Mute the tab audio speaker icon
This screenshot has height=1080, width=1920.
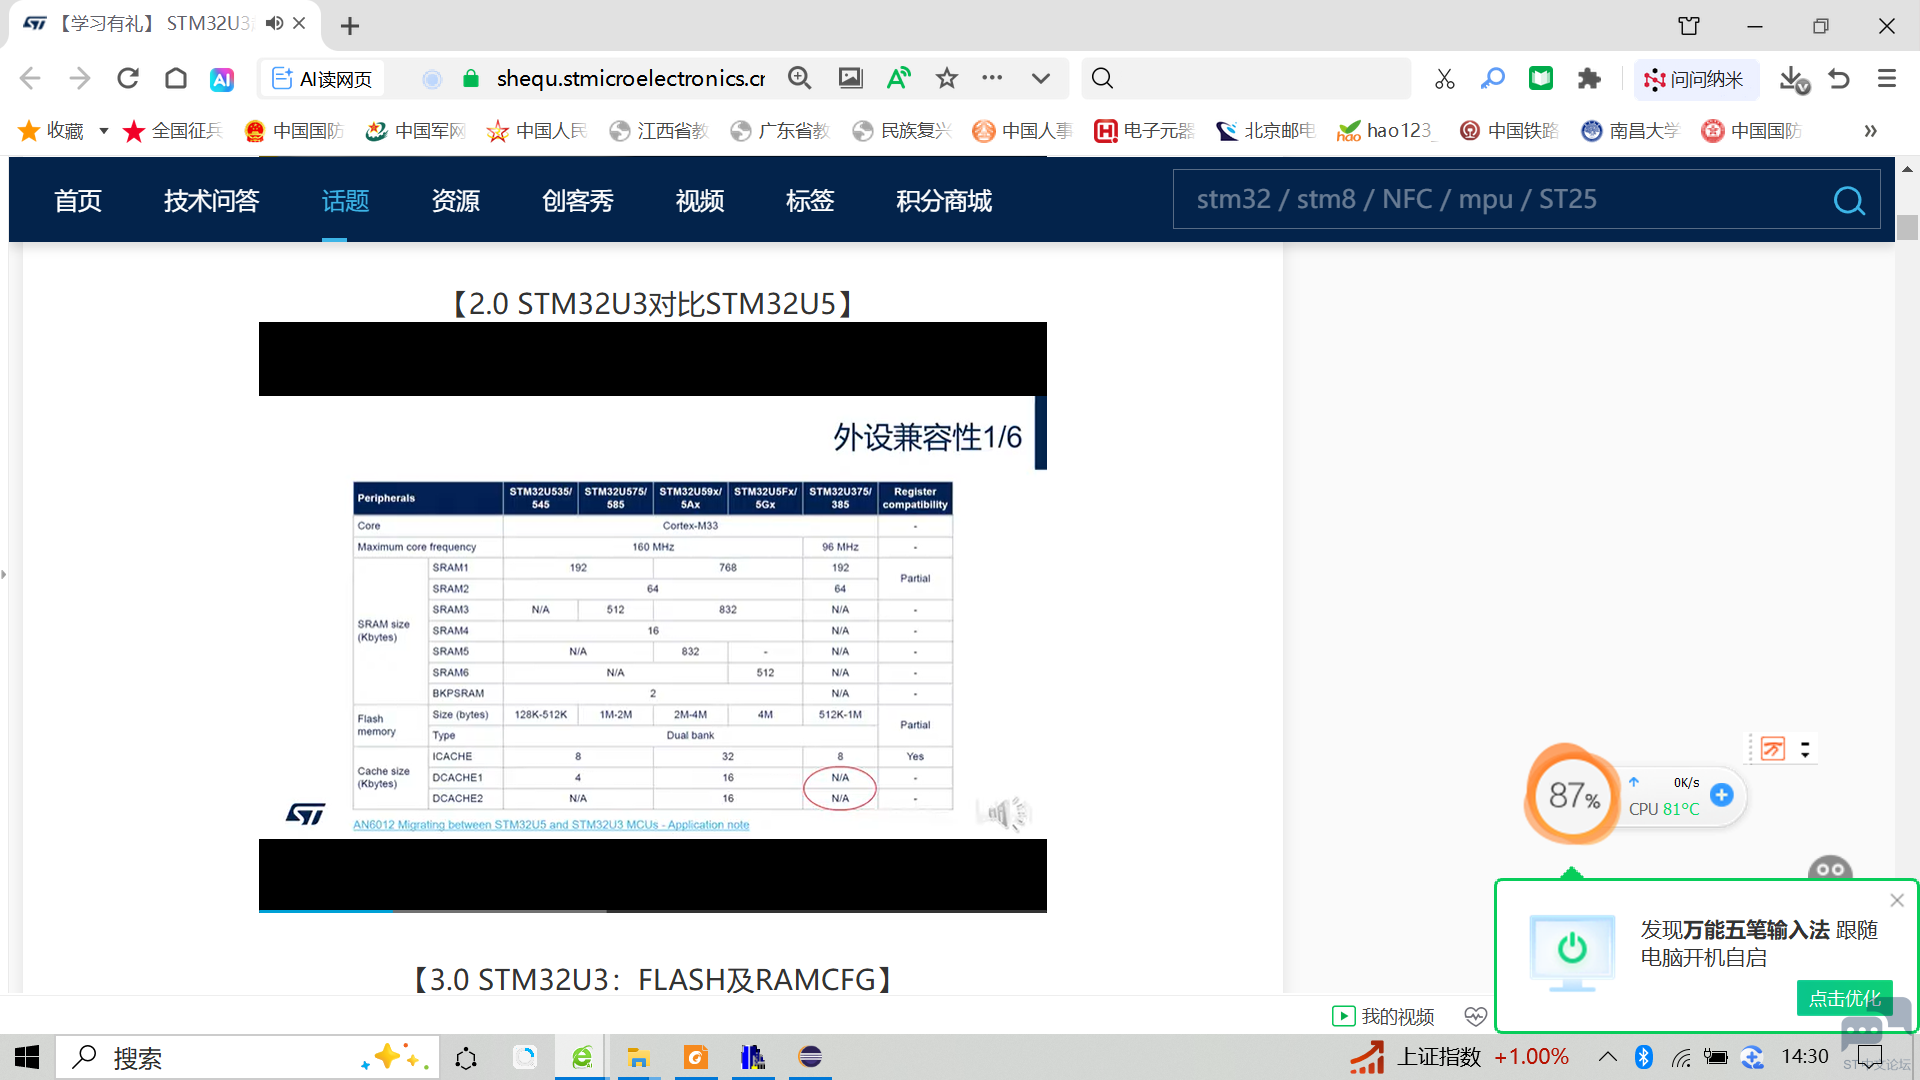[x=274, y=23]
